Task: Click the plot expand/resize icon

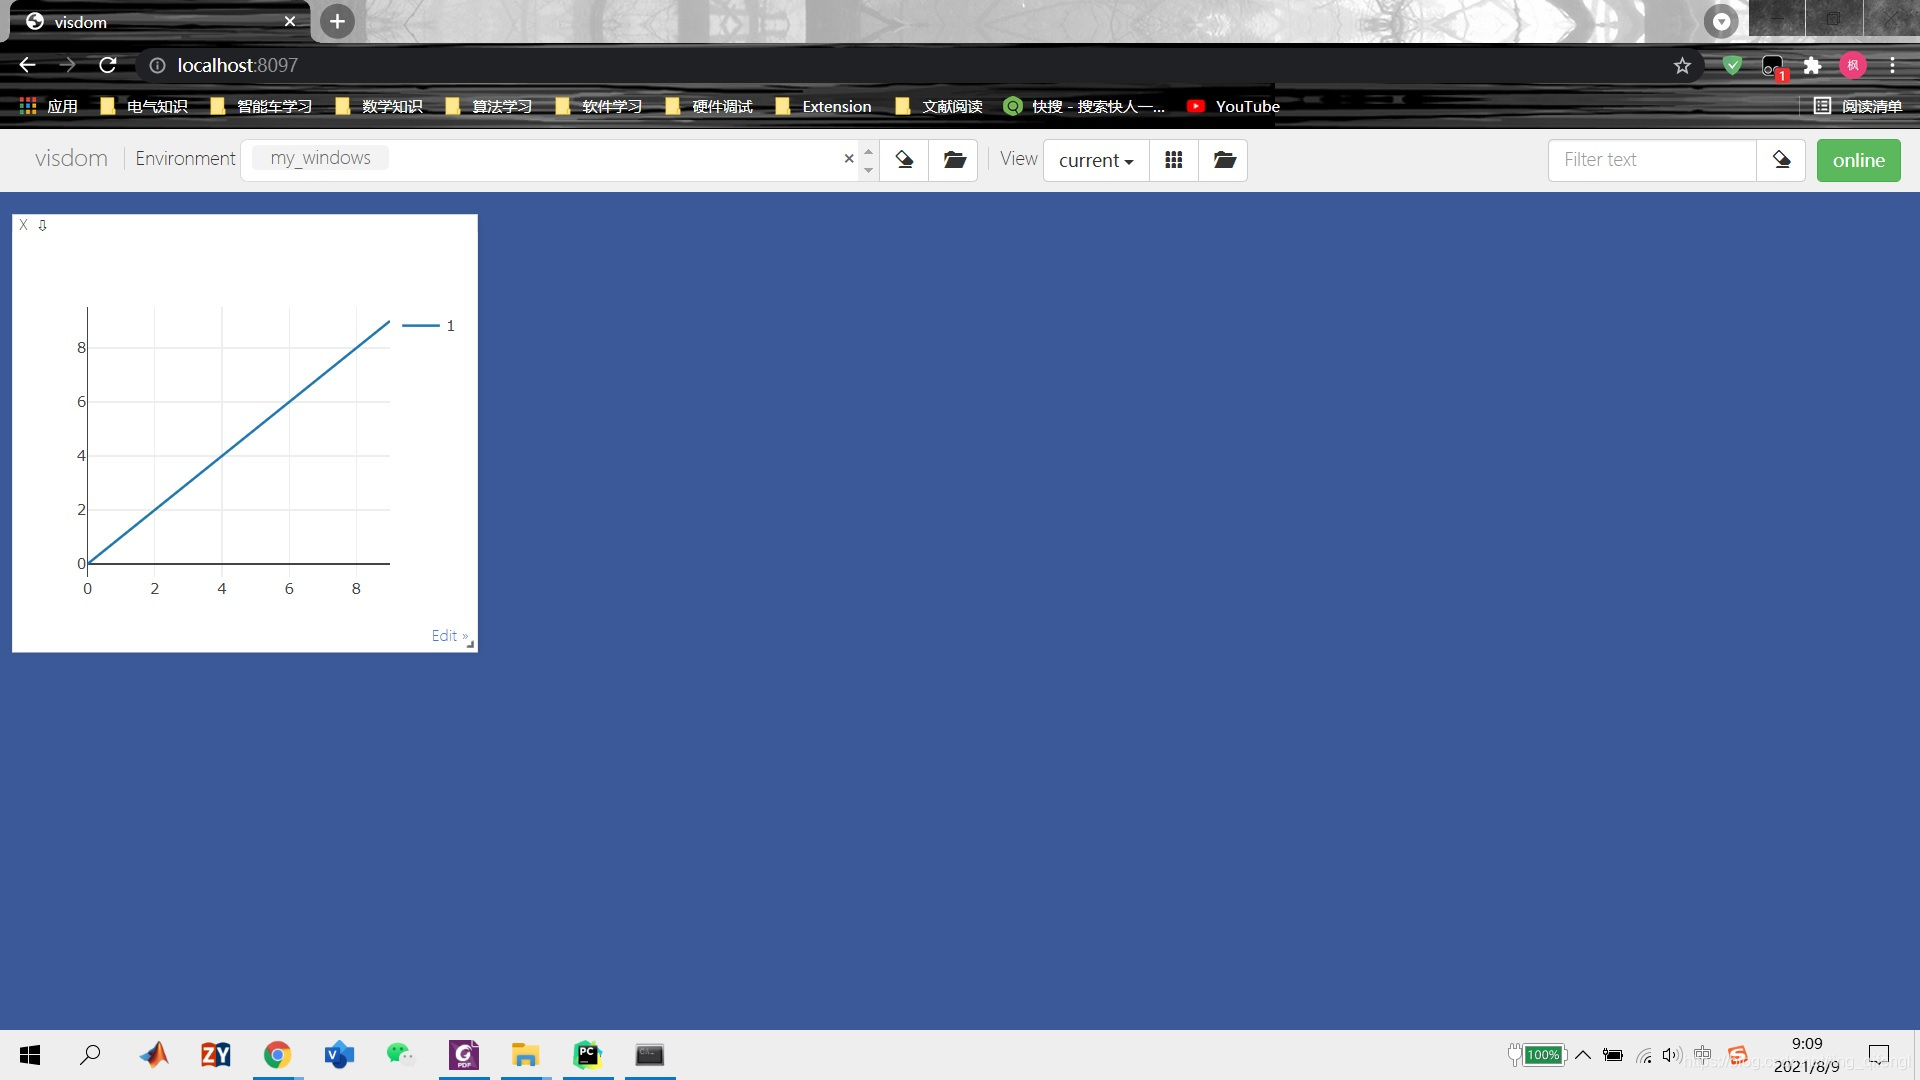Action: click(469, 645)
